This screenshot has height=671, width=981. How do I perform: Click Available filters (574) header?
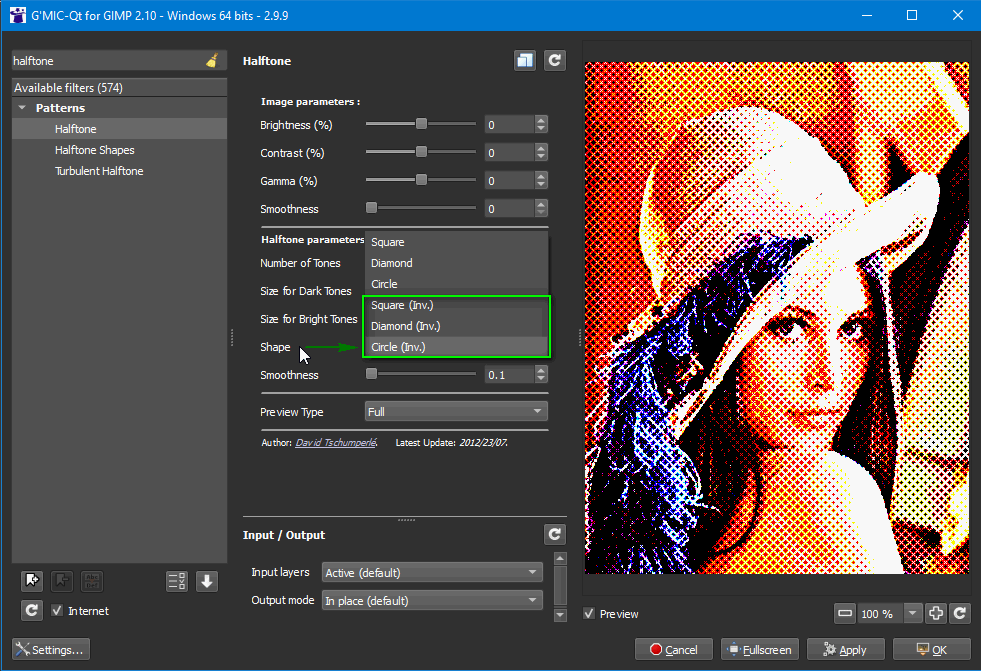click(x=119, y=88)
